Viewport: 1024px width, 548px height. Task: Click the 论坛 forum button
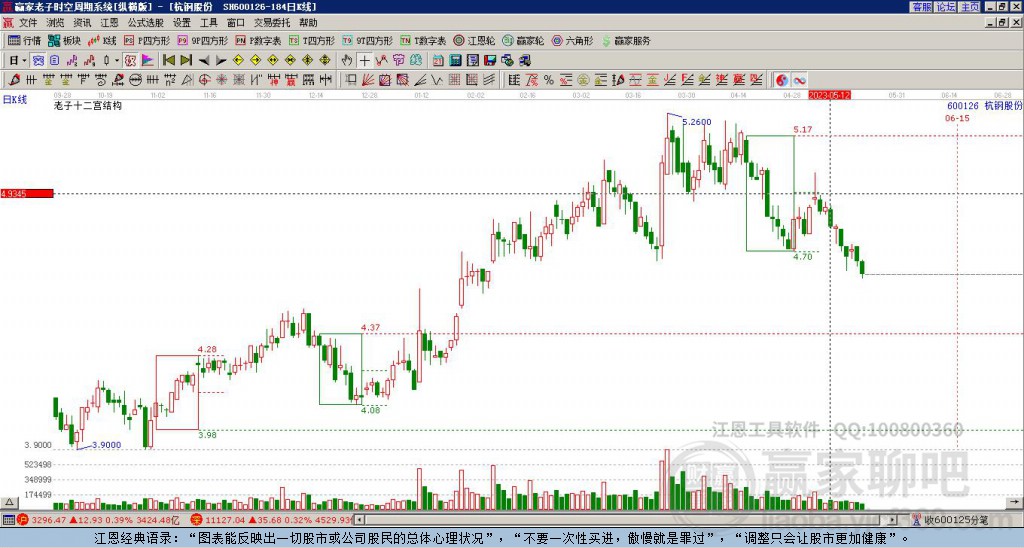pyautogui.click(x=946, y=7)
